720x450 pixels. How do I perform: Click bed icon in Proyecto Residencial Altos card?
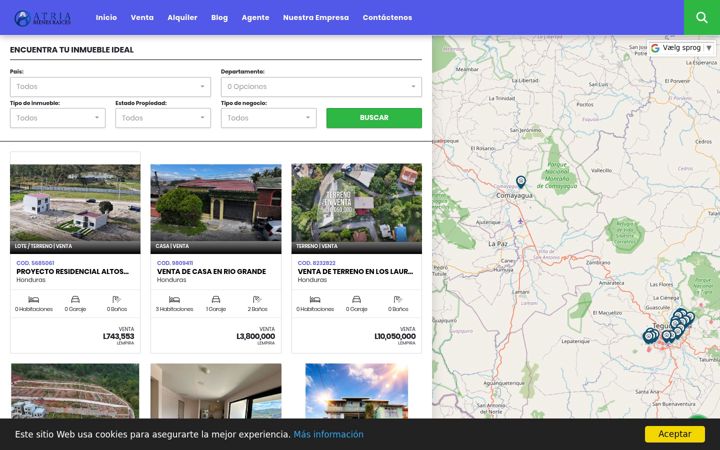pos(34,299)
